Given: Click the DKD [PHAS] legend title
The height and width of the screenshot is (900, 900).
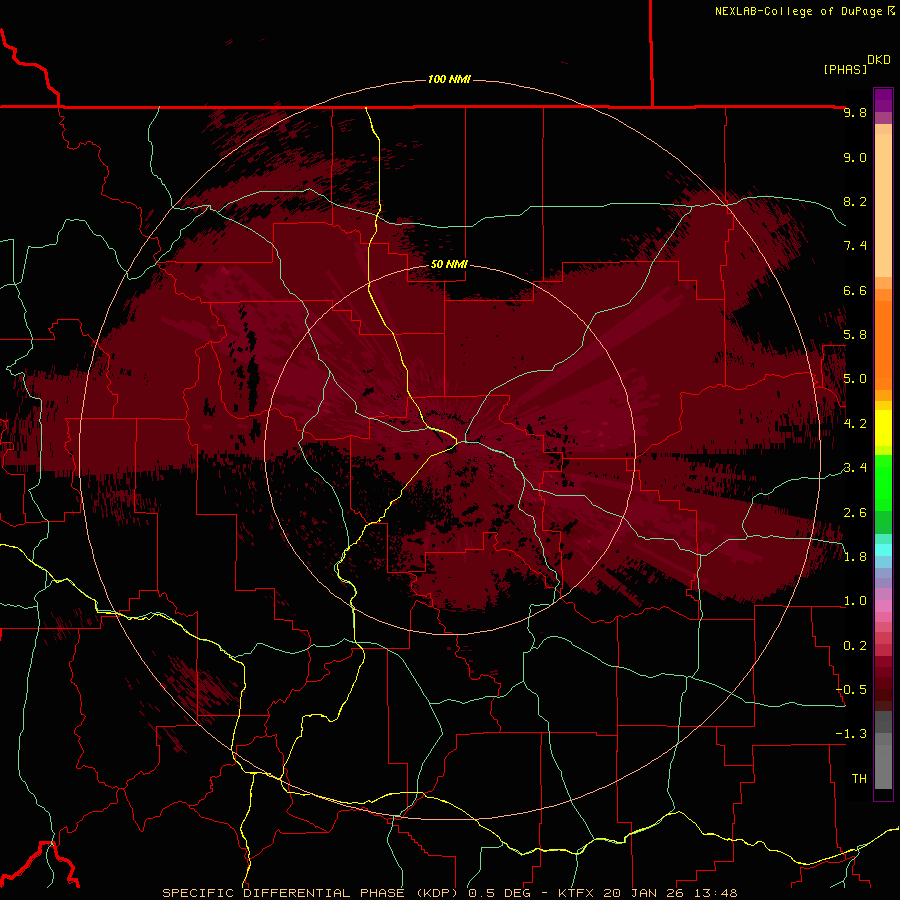Looking at the screenshot, I should pyautogui.click(x=856, y=64).
